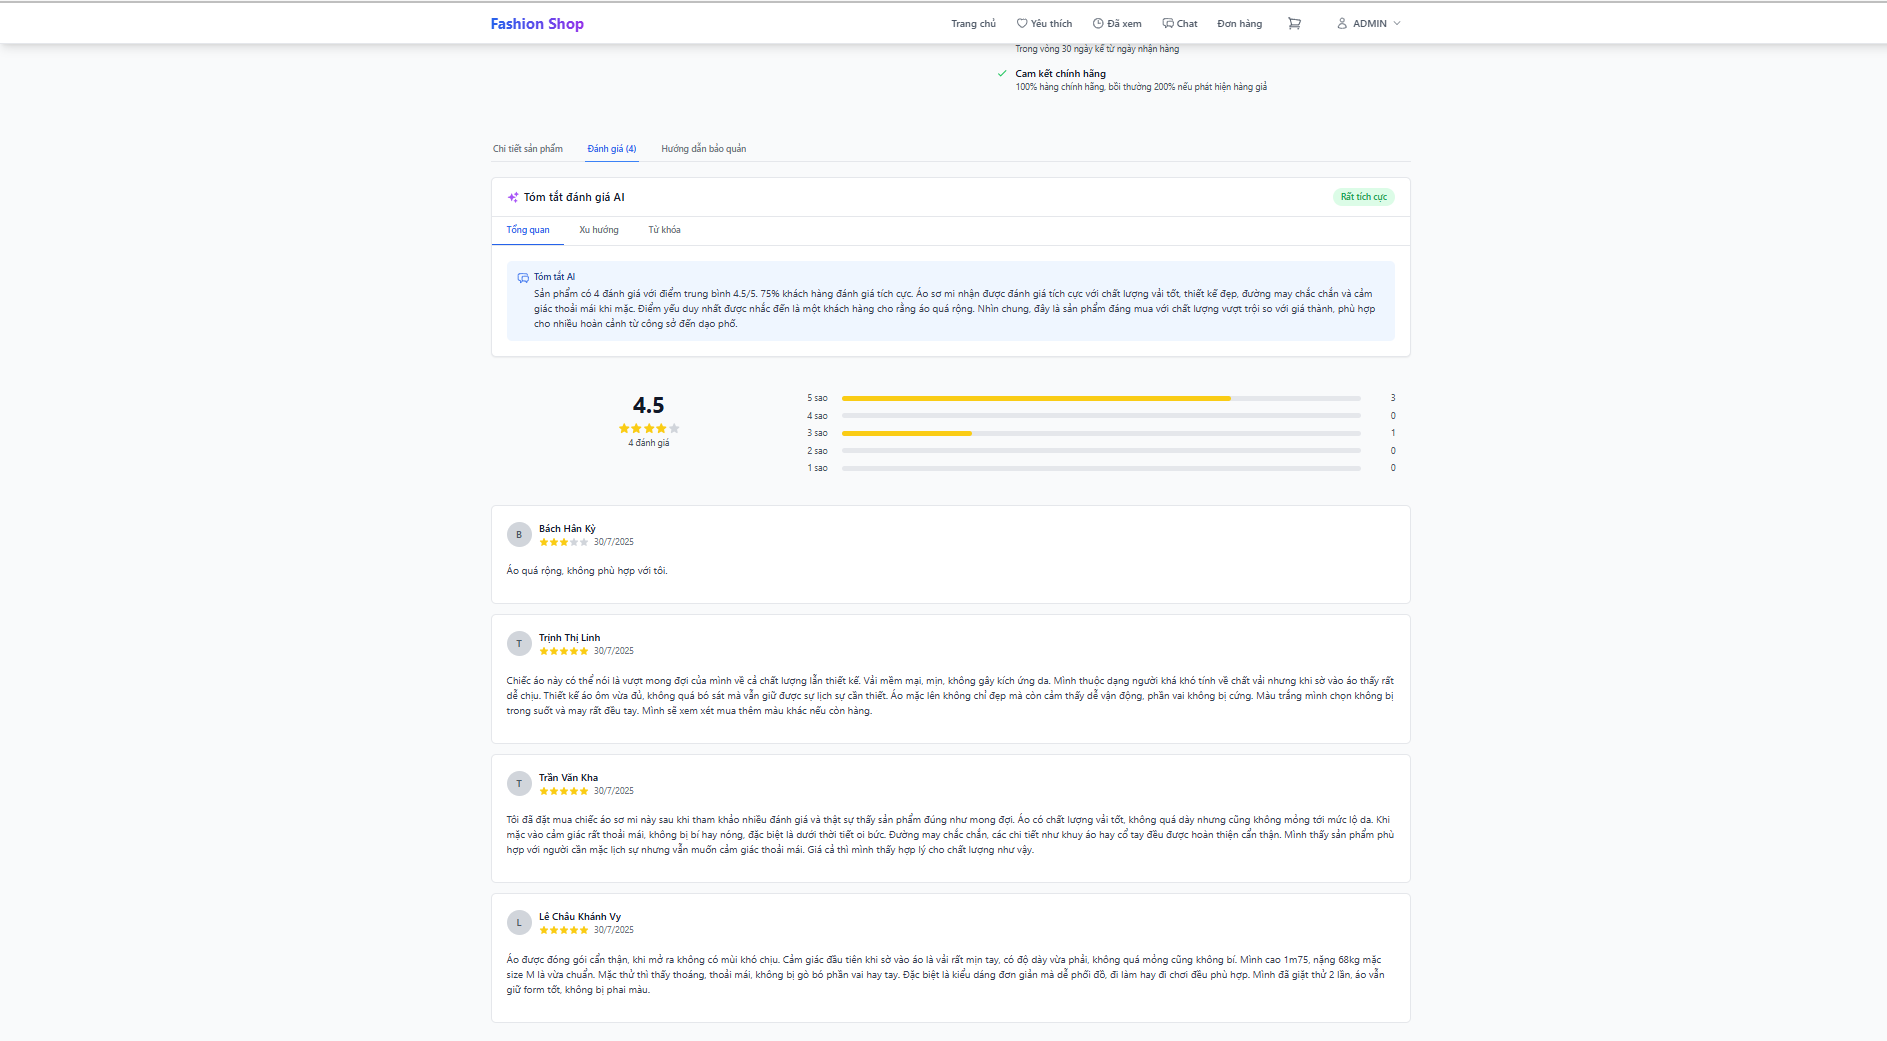Click the Rất tích cực sentiment badge

tap(1364, 197)
